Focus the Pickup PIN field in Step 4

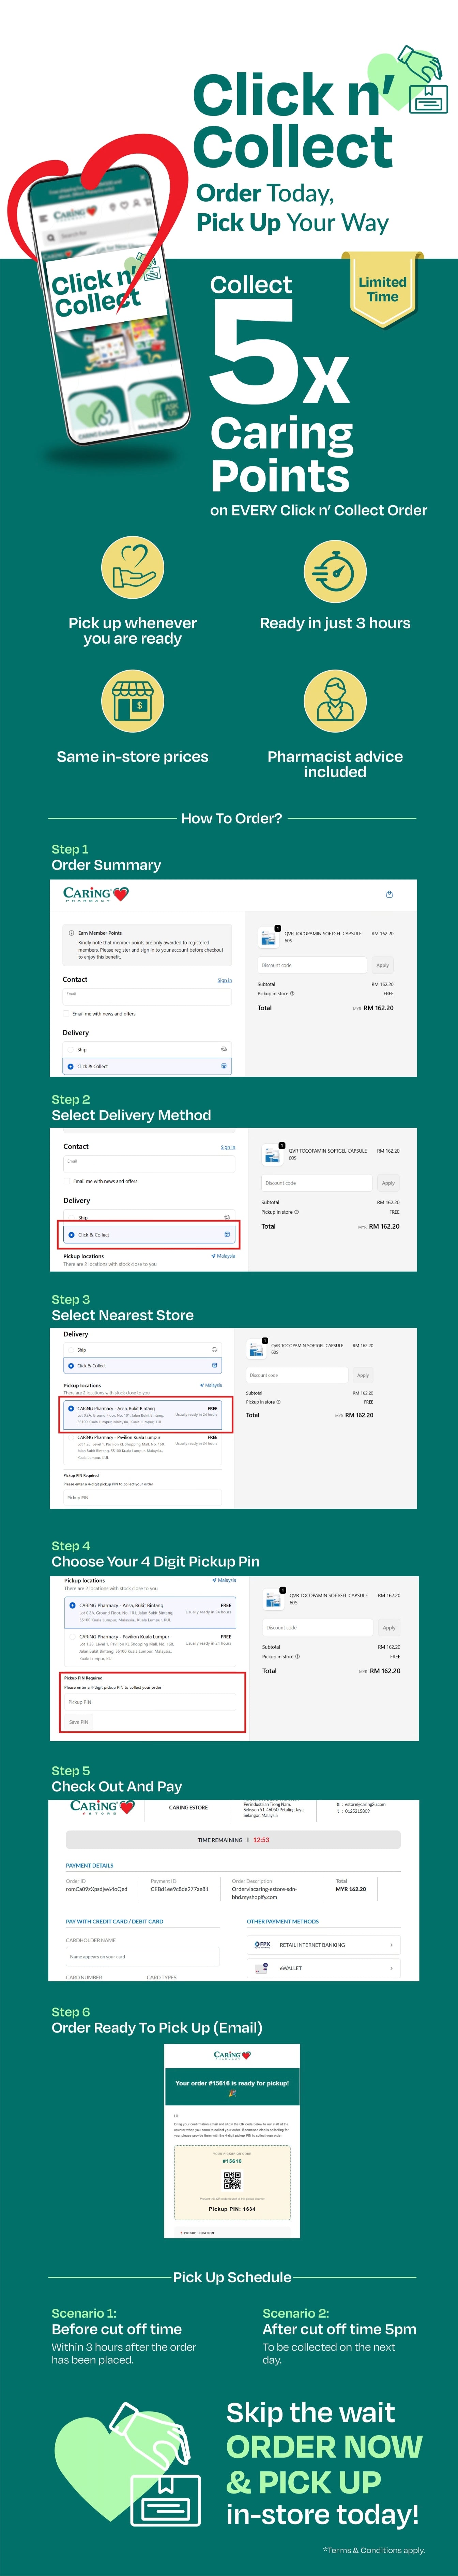point(150,1702)
